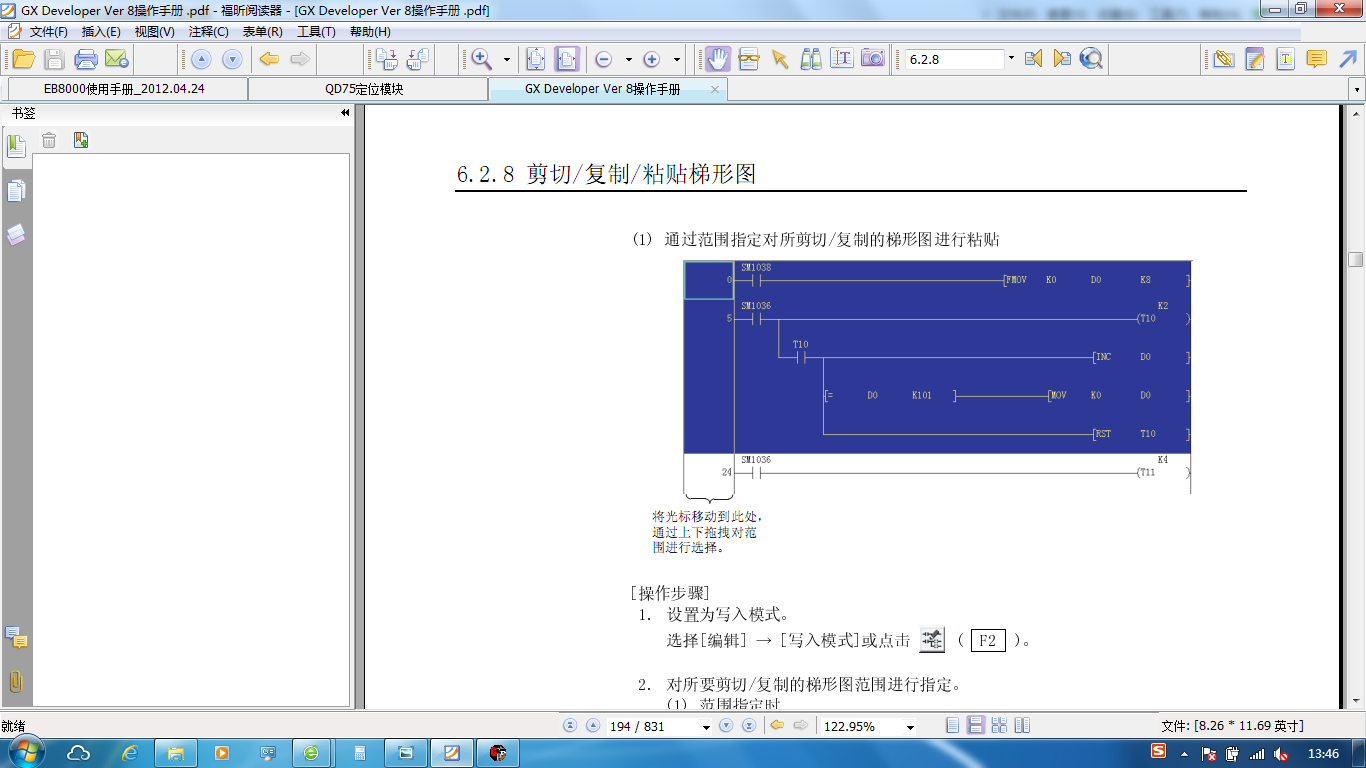Click the Snapshot camera tool

[x=873, y=59]
